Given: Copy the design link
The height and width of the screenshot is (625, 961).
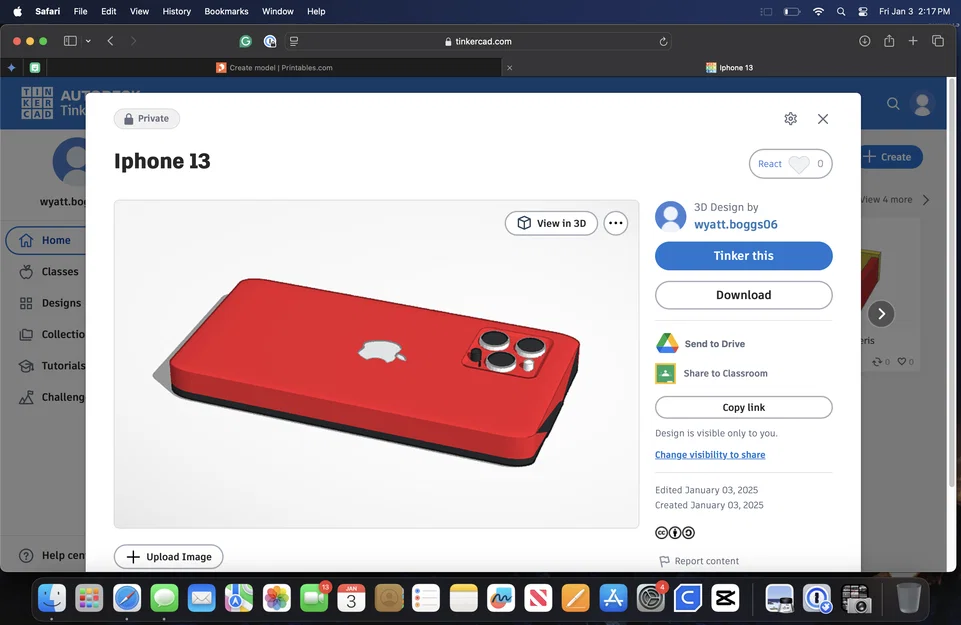Looking at the screenshot, I should (x=743, y=407).
